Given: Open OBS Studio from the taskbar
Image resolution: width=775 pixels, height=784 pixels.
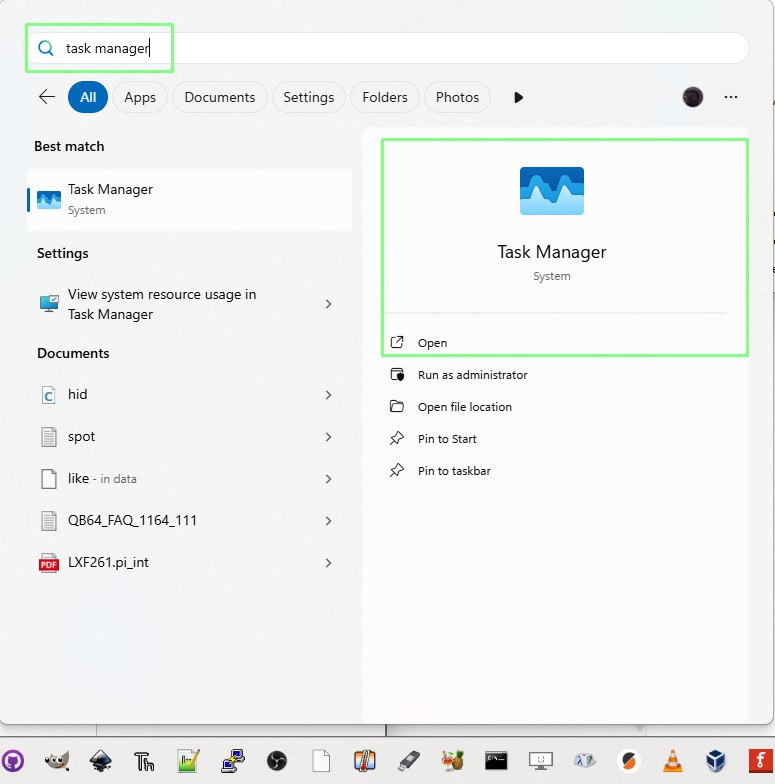Looking at the screenshot, I should (x=277, y=761).
